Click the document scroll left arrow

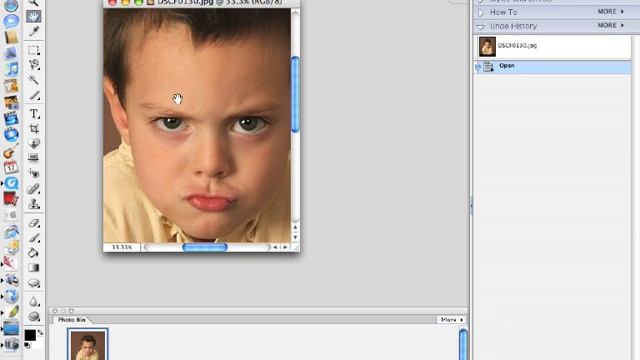[275, 247]
